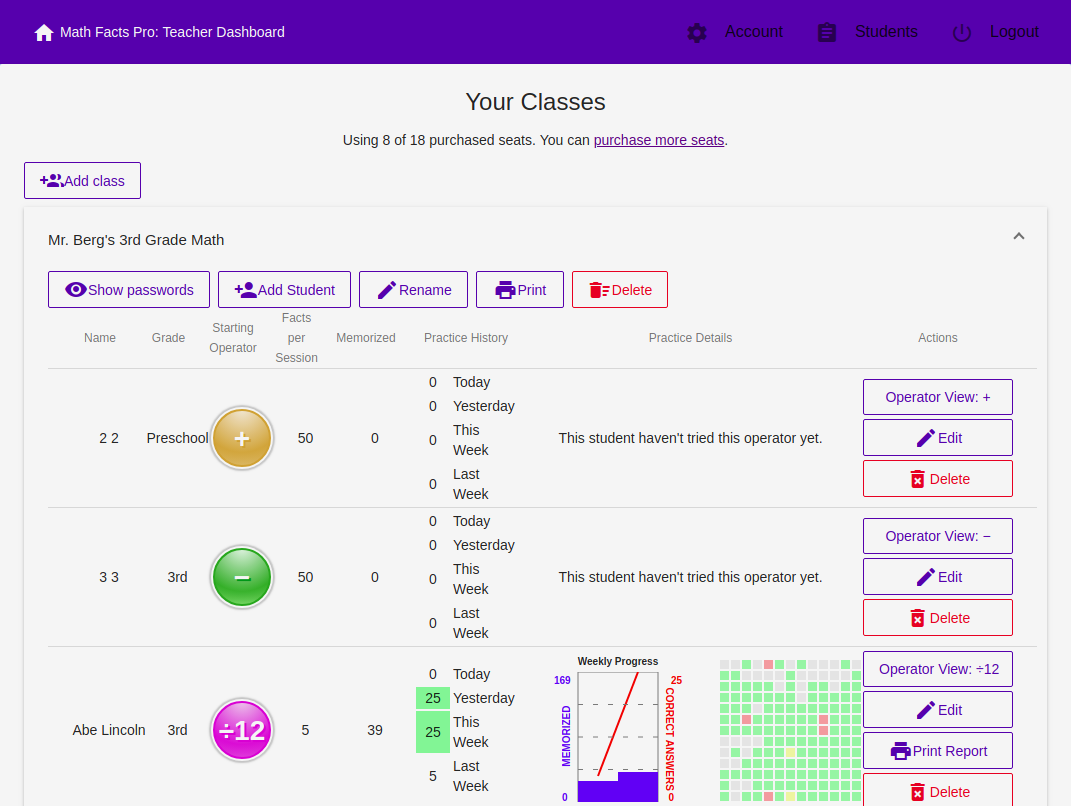Click Abe Lincoln's memorized count 39
Viewport: 1071px width, 806px height.
(374, 730)
